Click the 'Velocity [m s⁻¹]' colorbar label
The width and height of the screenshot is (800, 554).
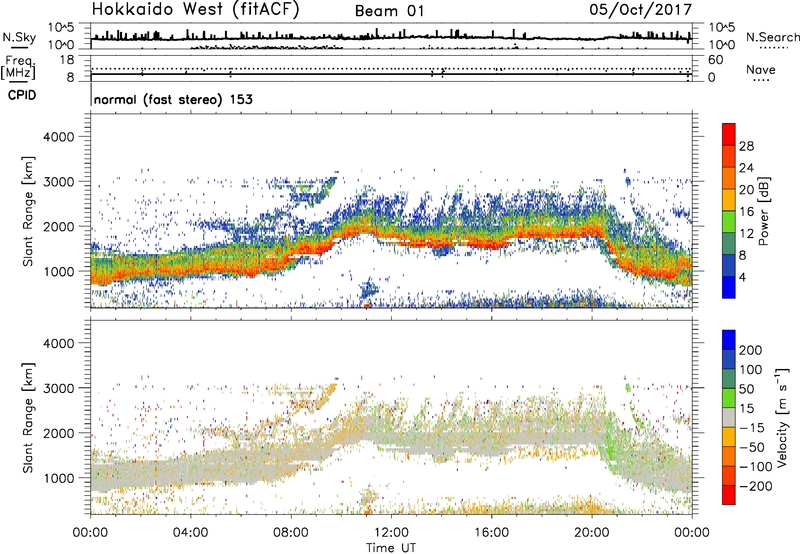(781, 417)
